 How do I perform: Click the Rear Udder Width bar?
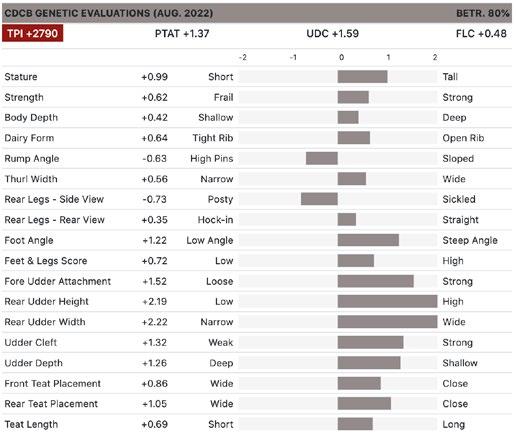pos(387,322)
